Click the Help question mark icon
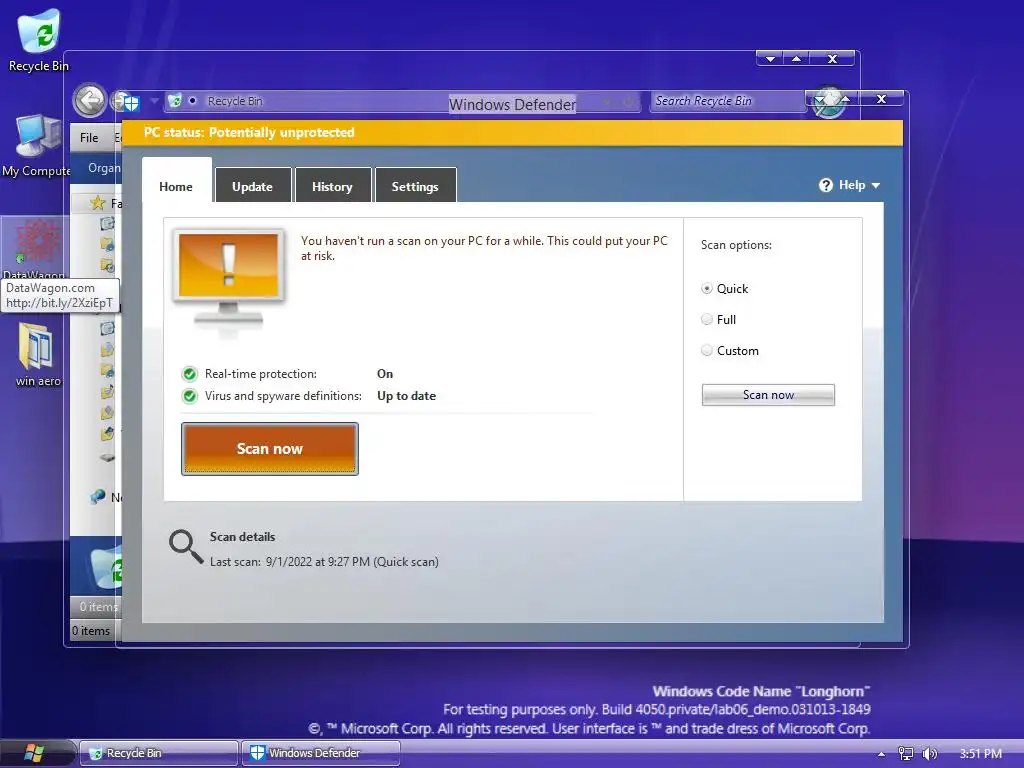The width and height of the screenshot is (1024, 768). tap(825, 185)
